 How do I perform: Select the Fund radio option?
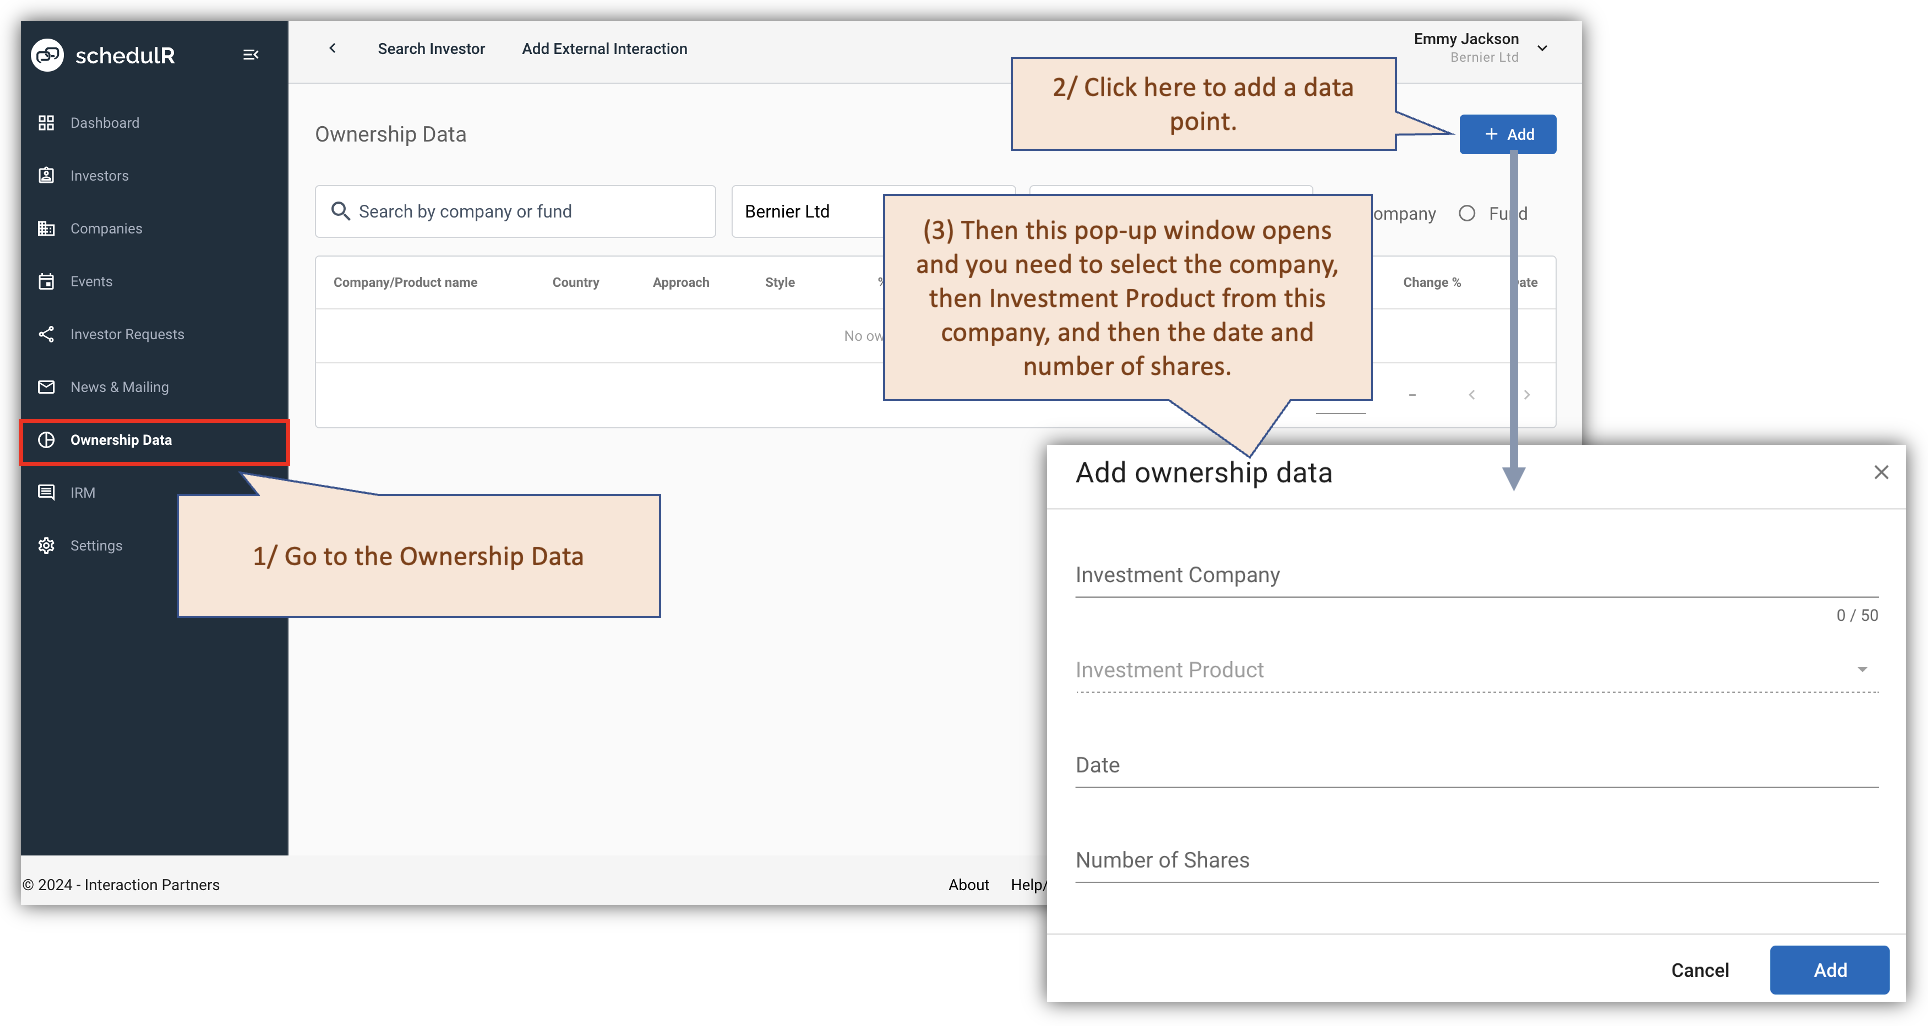coord(1467,213)
